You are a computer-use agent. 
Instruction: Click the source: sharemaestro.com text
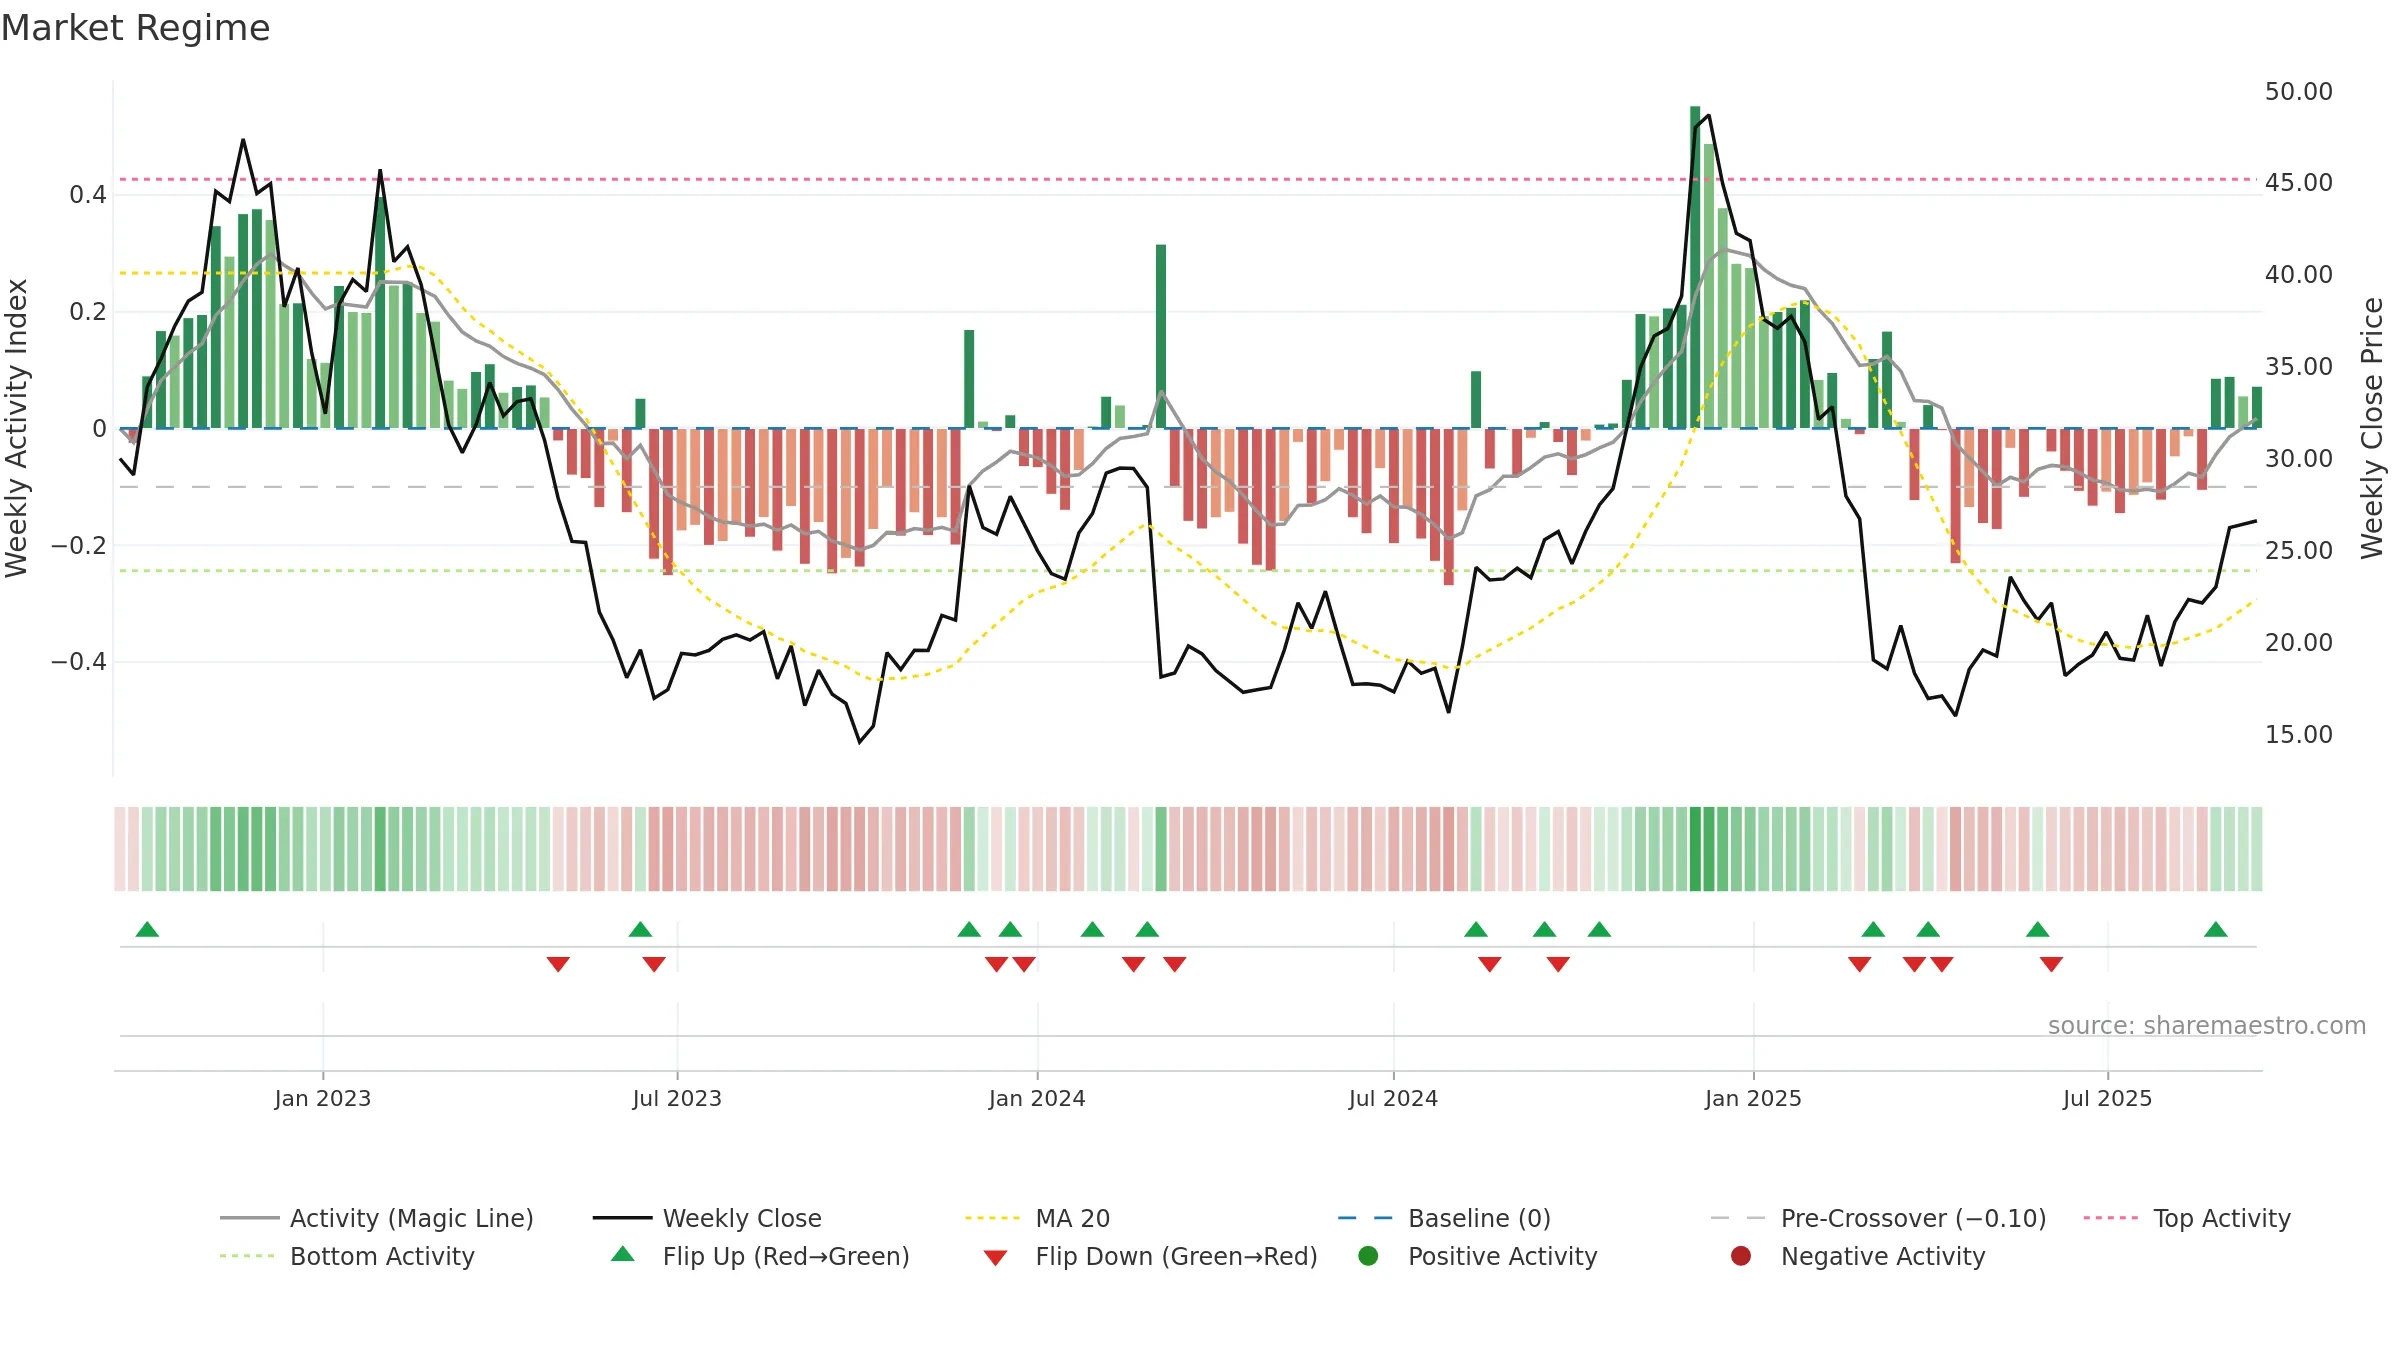coord(2207,1025)
